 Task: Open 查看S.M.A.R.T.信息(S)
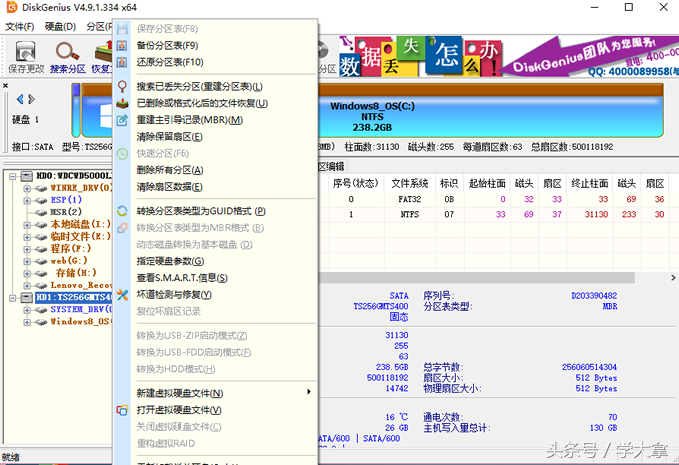(216, 278)
